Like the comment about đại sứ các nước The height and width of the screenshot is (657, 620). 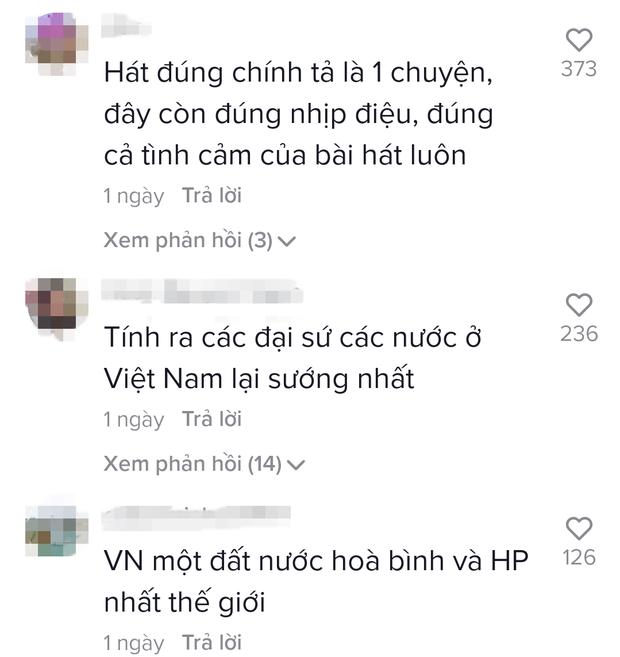tap(579, 304)
